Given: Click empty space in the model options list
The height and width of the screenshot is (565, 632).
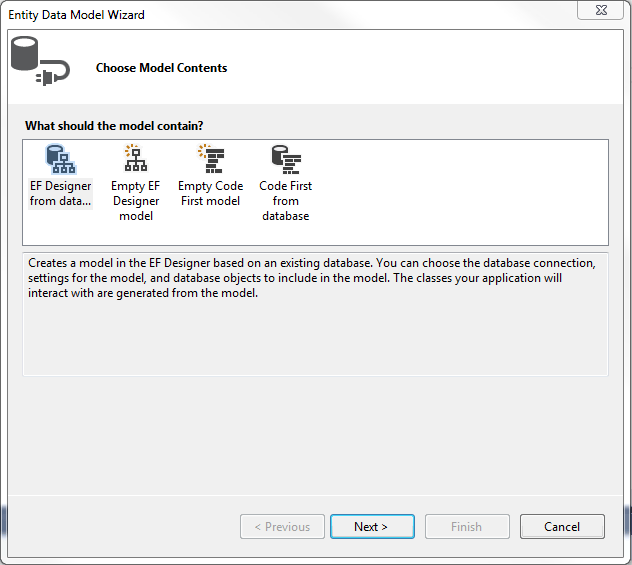Looking at the screenshot, I should pos(459,193).
